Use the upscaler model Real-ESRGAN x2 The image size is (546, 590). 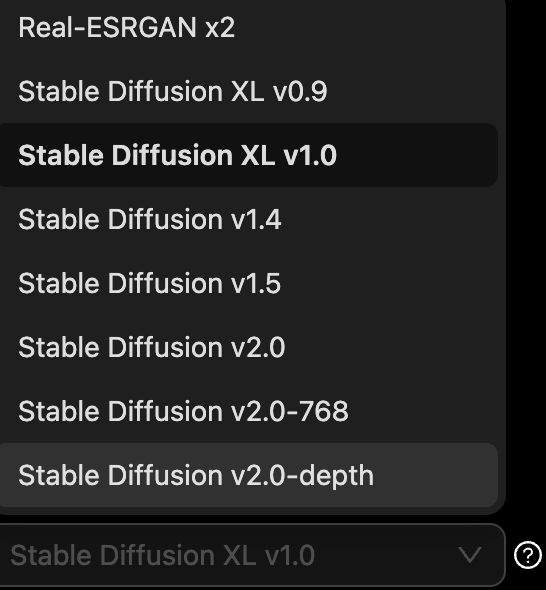(x=248, y=27)
